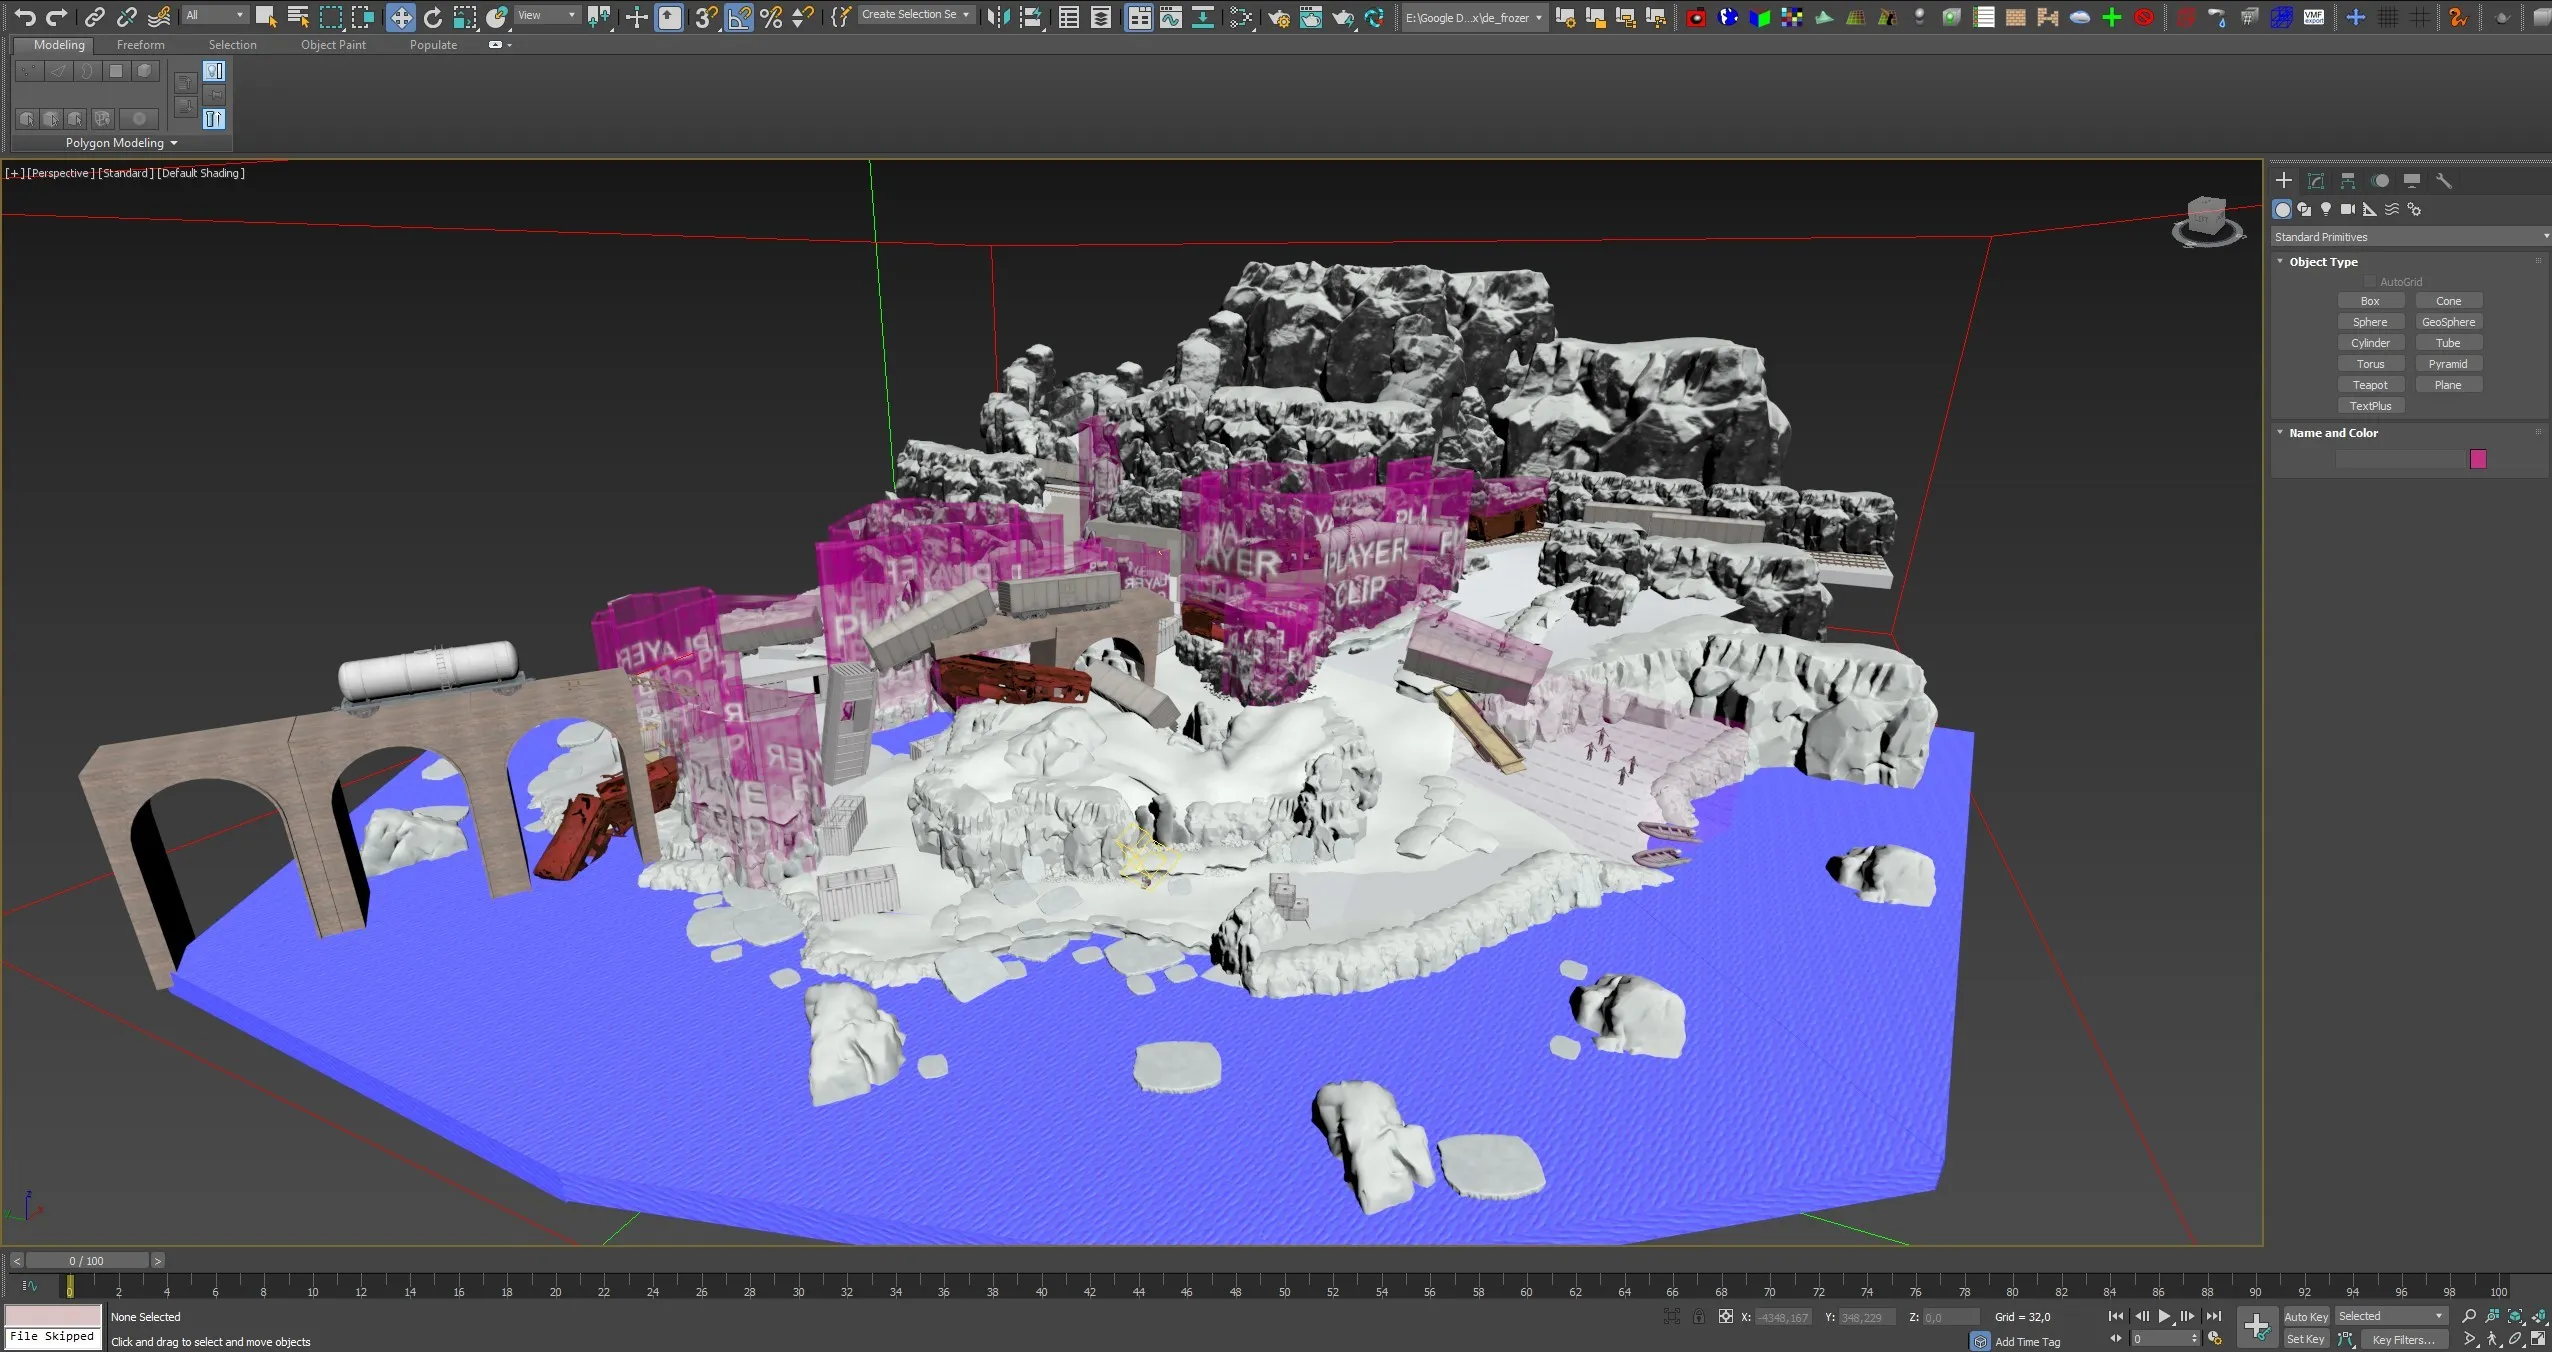Click the pink object color swatch

click(2478, 459)
